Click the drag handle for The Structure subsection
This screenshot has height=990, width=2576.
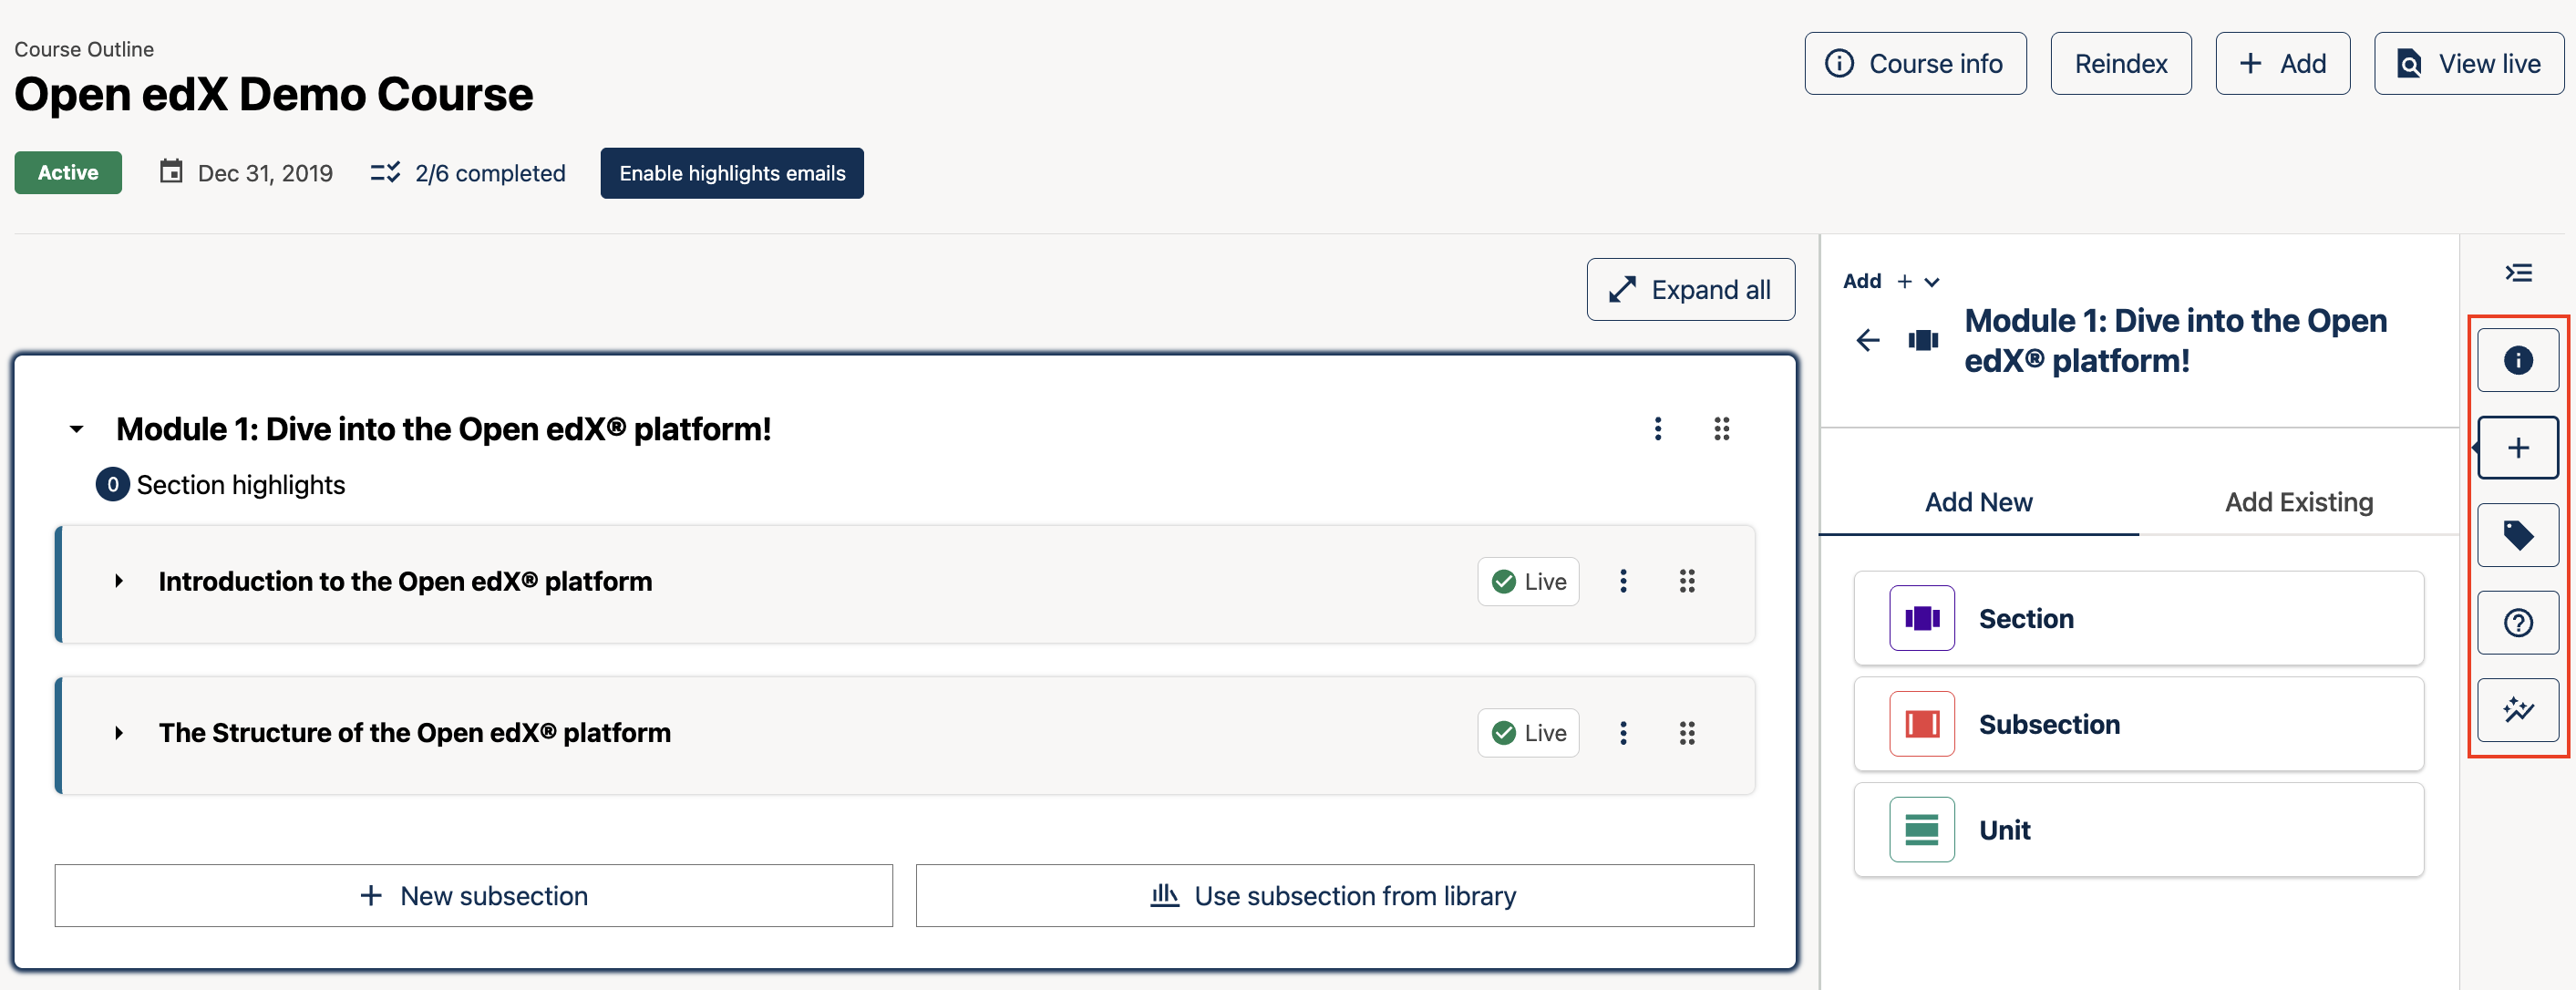click(1686, 733)
